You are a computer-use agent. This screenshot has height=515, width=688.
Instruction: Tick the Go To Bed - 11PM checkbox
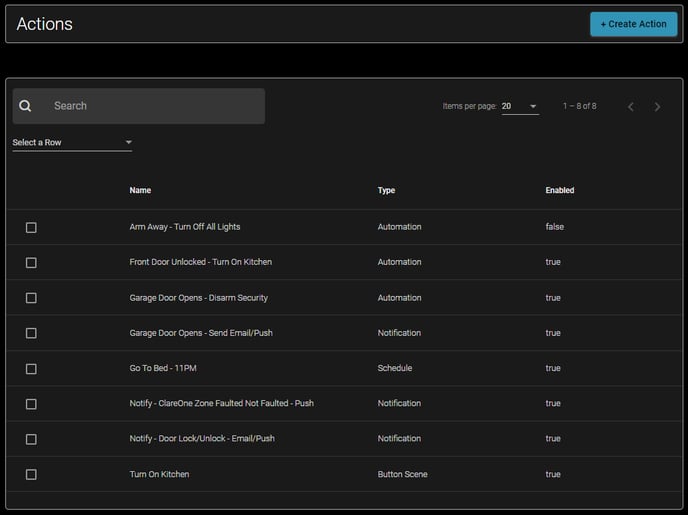(x=31, y=369)
